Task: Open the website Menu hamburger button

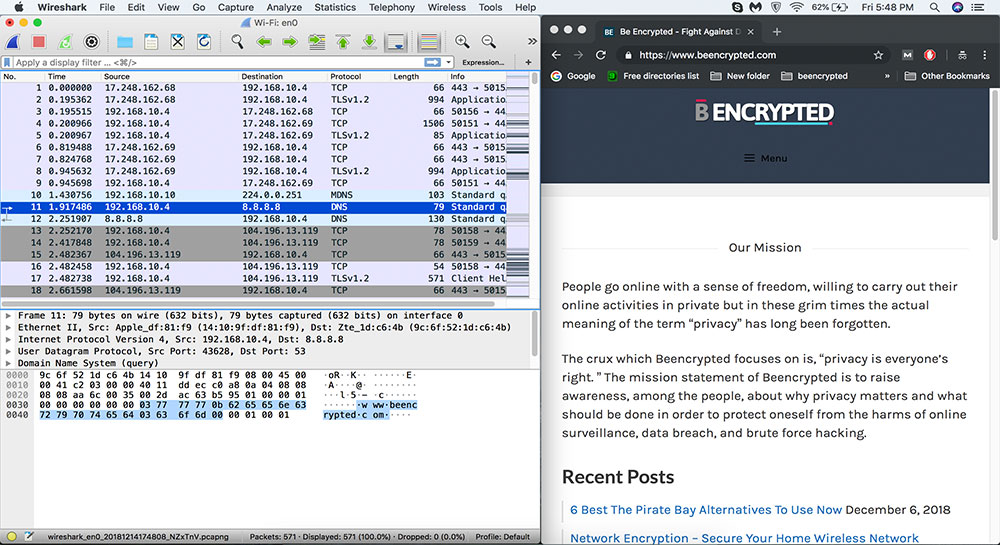Action: [x=765, y=158]
